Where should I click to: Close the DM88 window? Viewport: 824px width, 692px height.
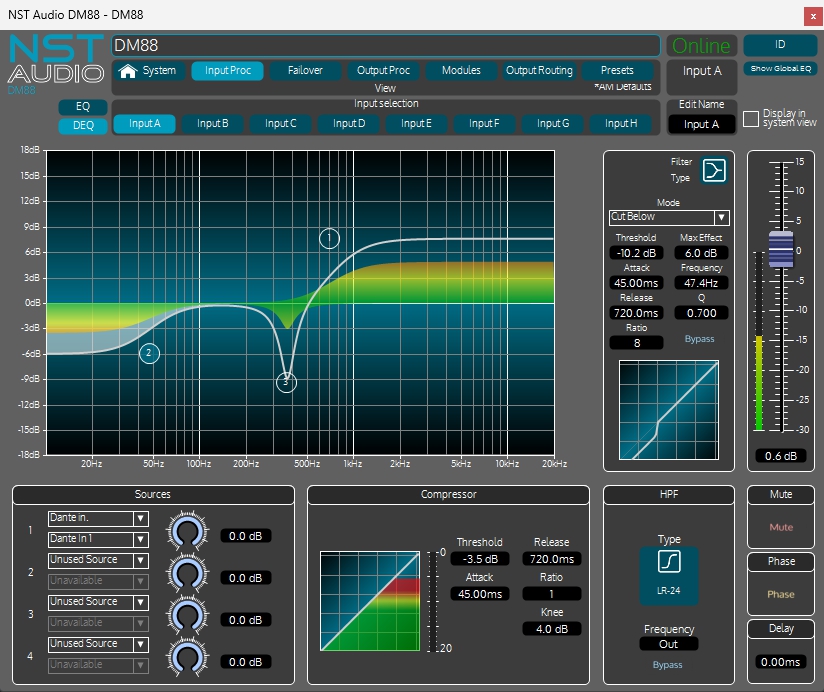point(813,16)
